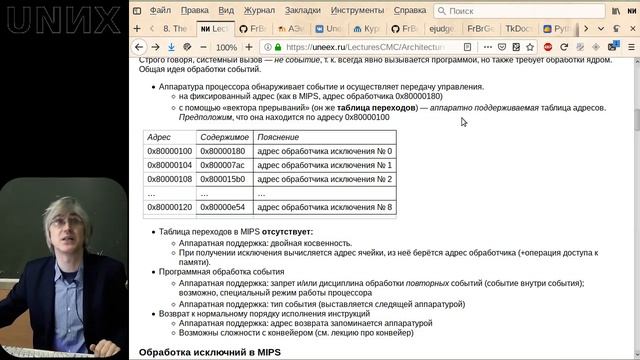Image resolution: width=640 pixels, height=360 pixels.
Task: Click the container icon next to Pocket
Action: pos(516,47)
